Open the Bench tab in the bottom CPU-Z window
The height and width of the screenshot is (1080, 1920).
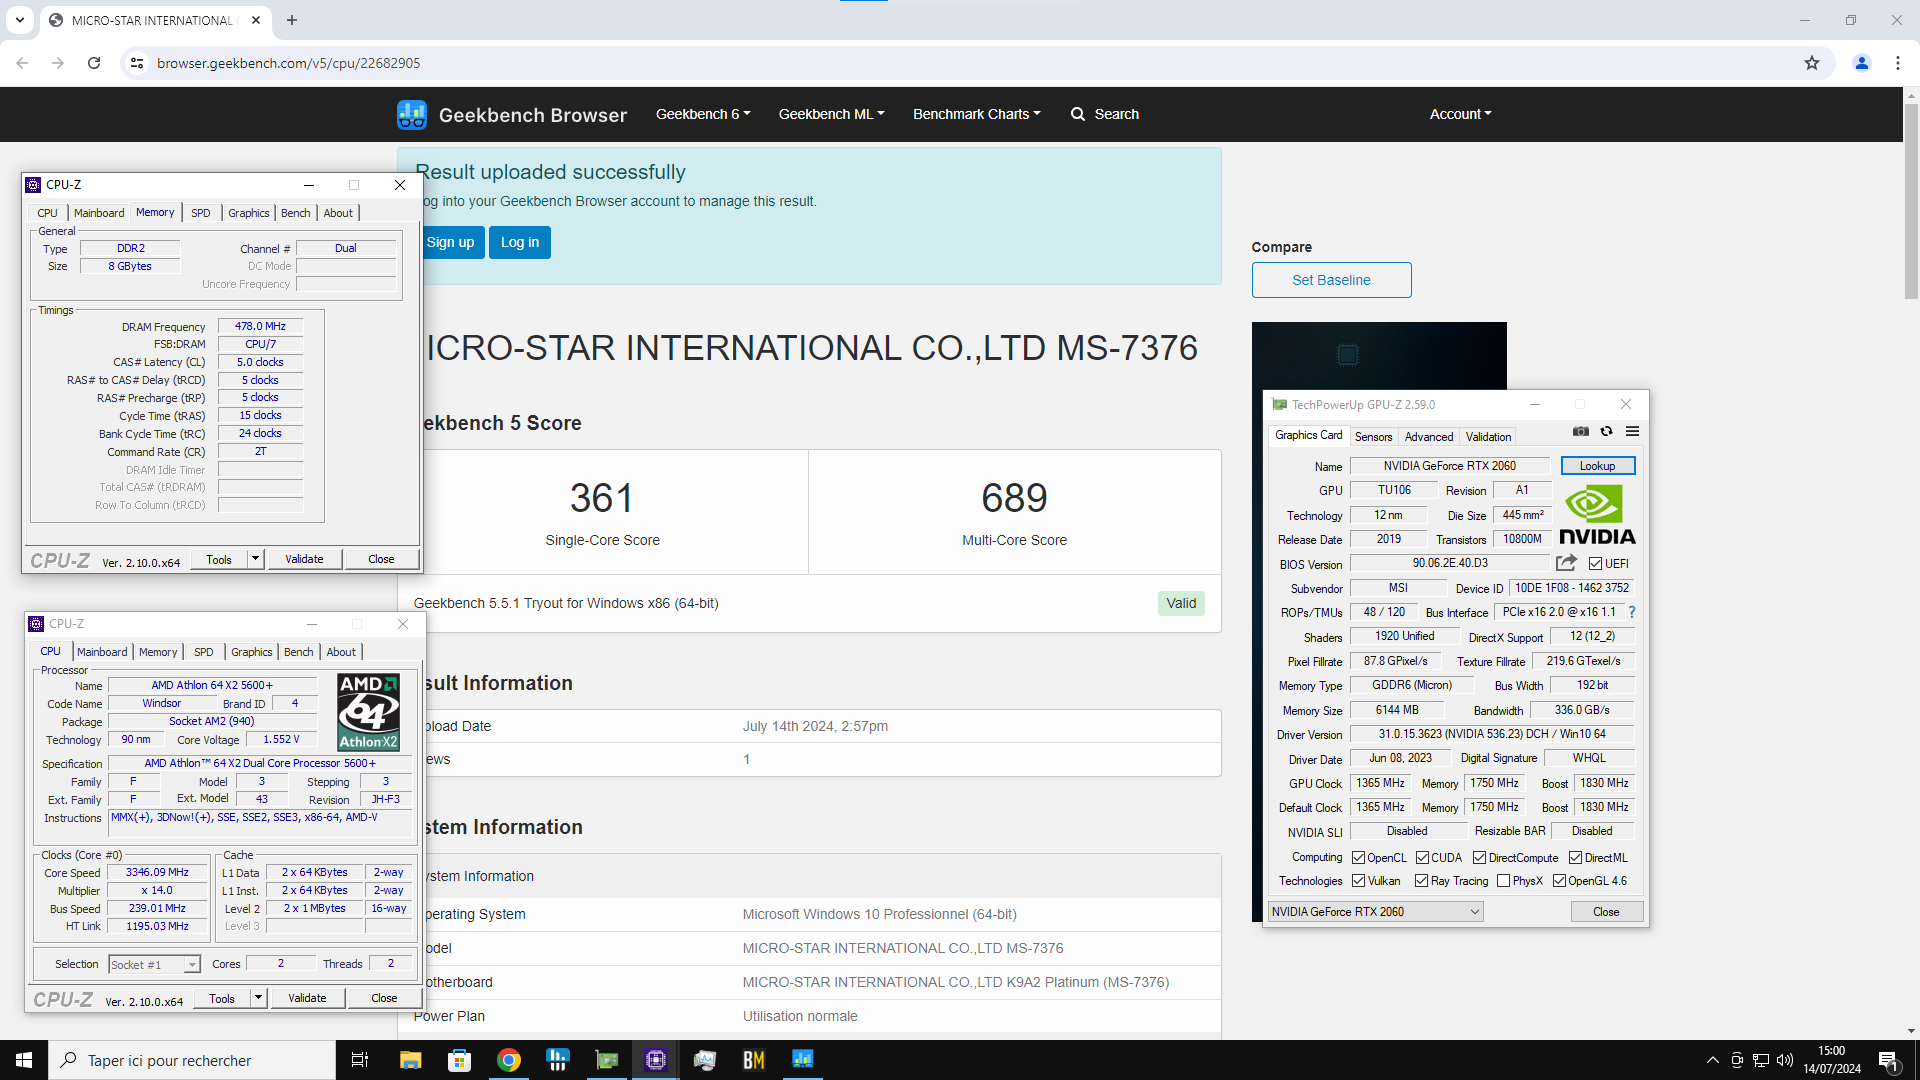pyautogui.click(x=298, y=652)
